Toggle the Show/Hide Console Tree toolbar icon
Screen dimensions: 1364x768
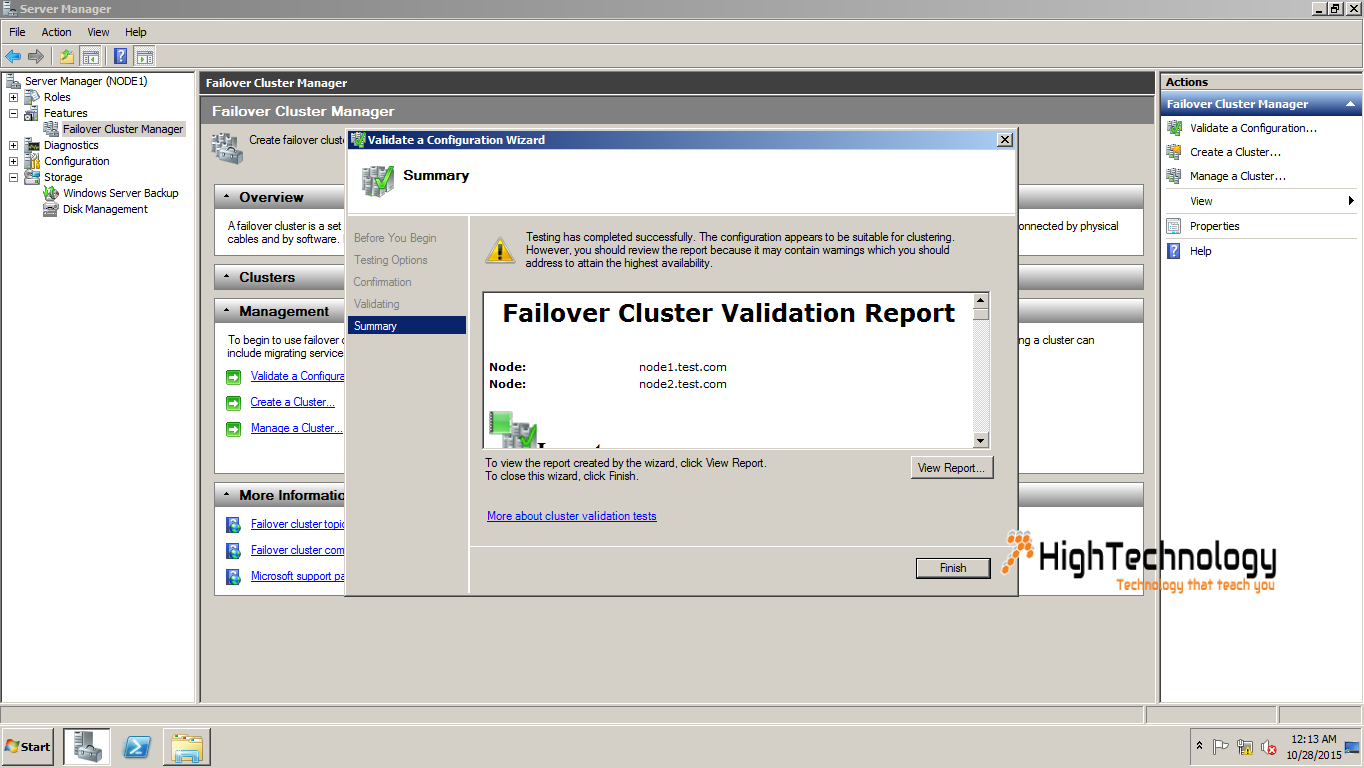[90, 56]
